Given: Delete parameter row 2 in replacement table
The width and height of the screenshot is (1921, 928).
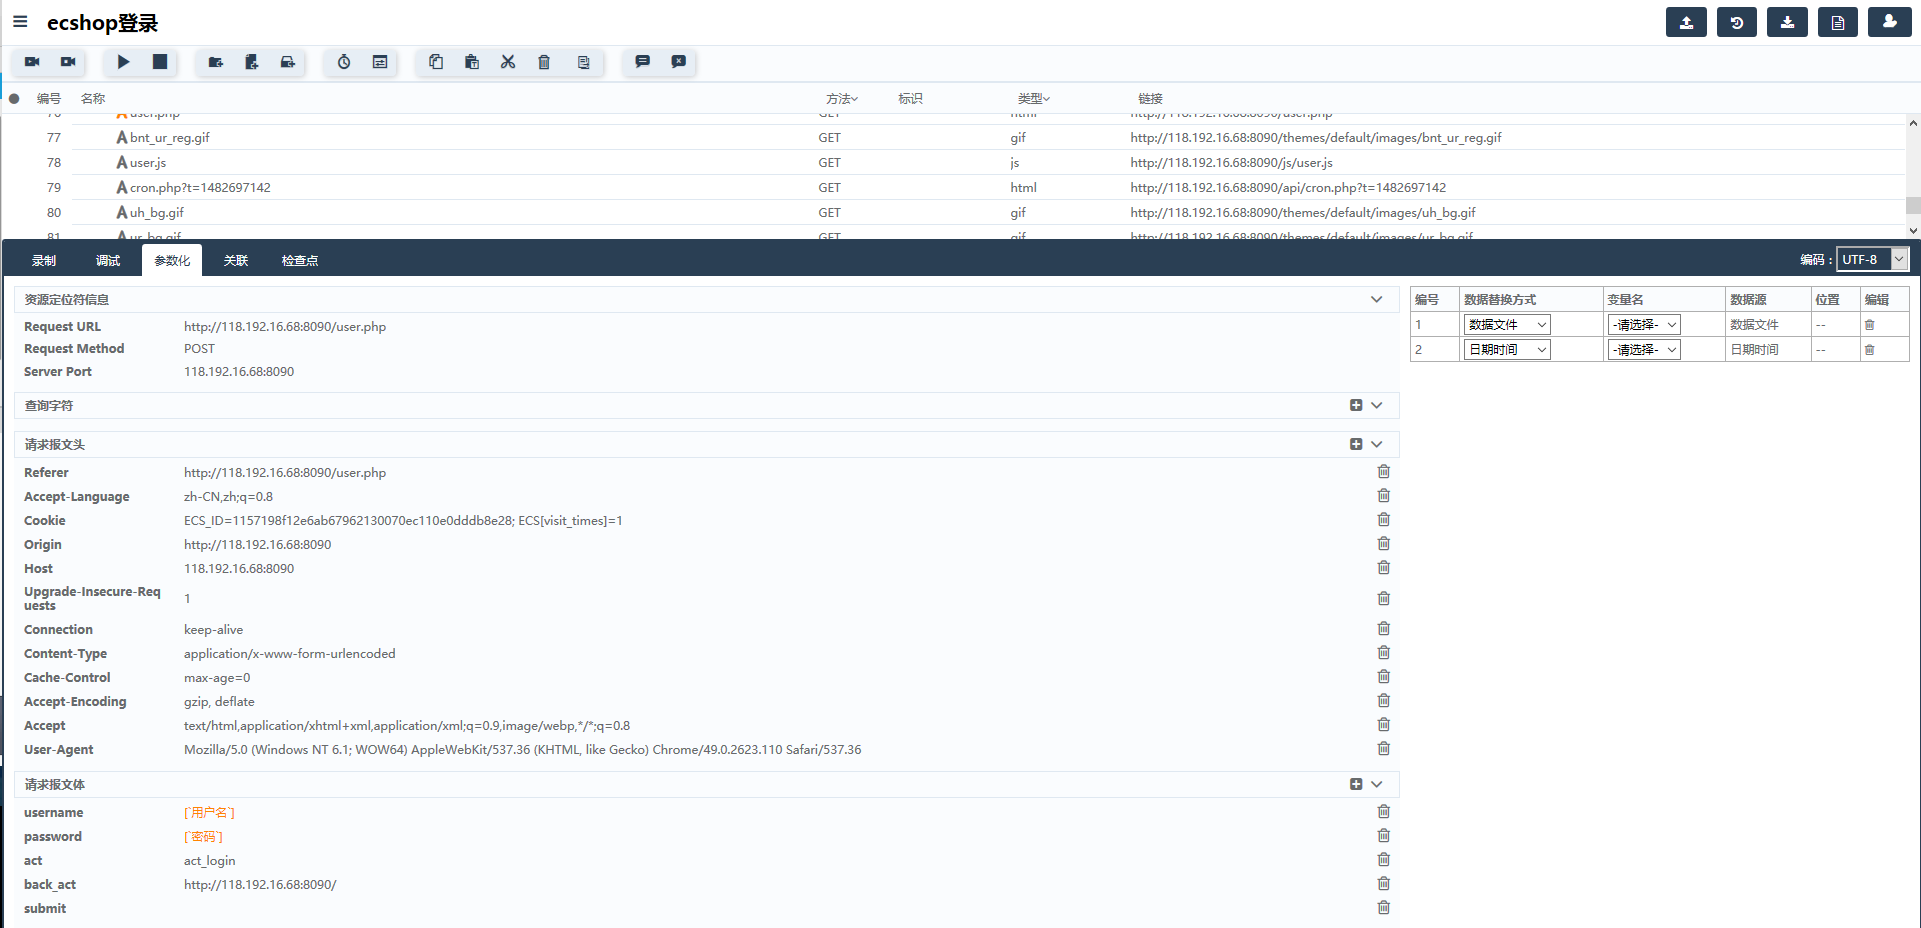Looking at the screenshot, I should 1869,350.
